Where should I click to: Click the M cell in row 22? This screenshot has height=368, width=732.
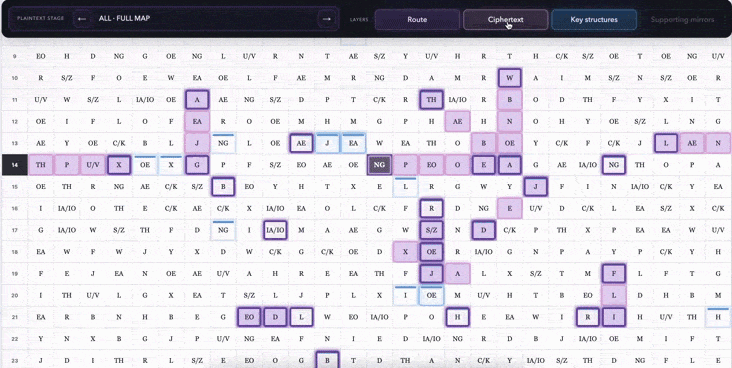coord(640,339)
